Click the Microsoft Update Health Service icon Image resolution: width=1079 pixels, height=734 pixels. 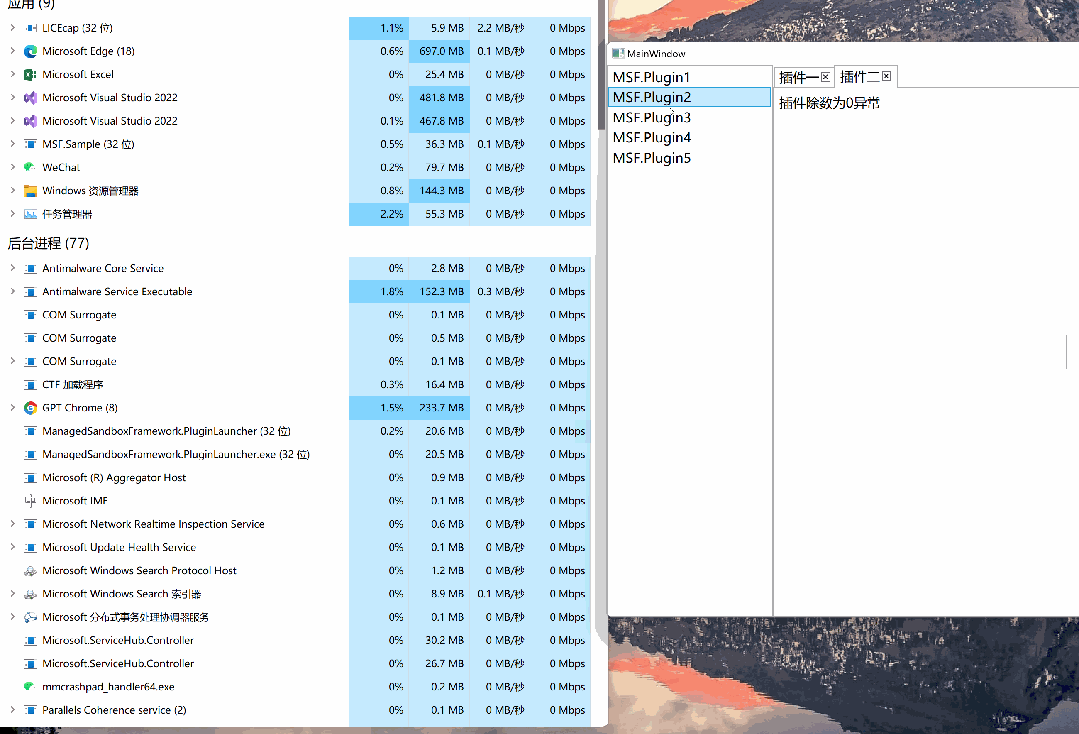[x=30, y=548]
